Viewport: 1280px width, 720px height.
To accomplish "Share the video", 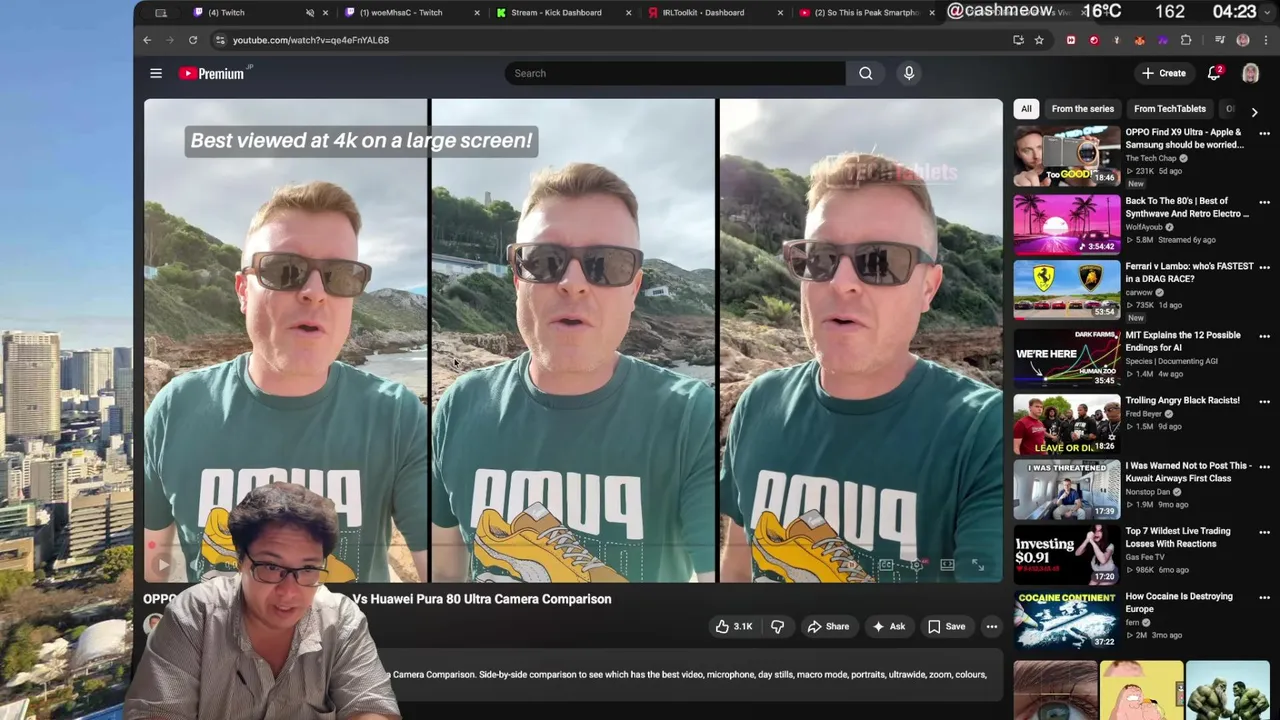I will [x=828, y=627].
